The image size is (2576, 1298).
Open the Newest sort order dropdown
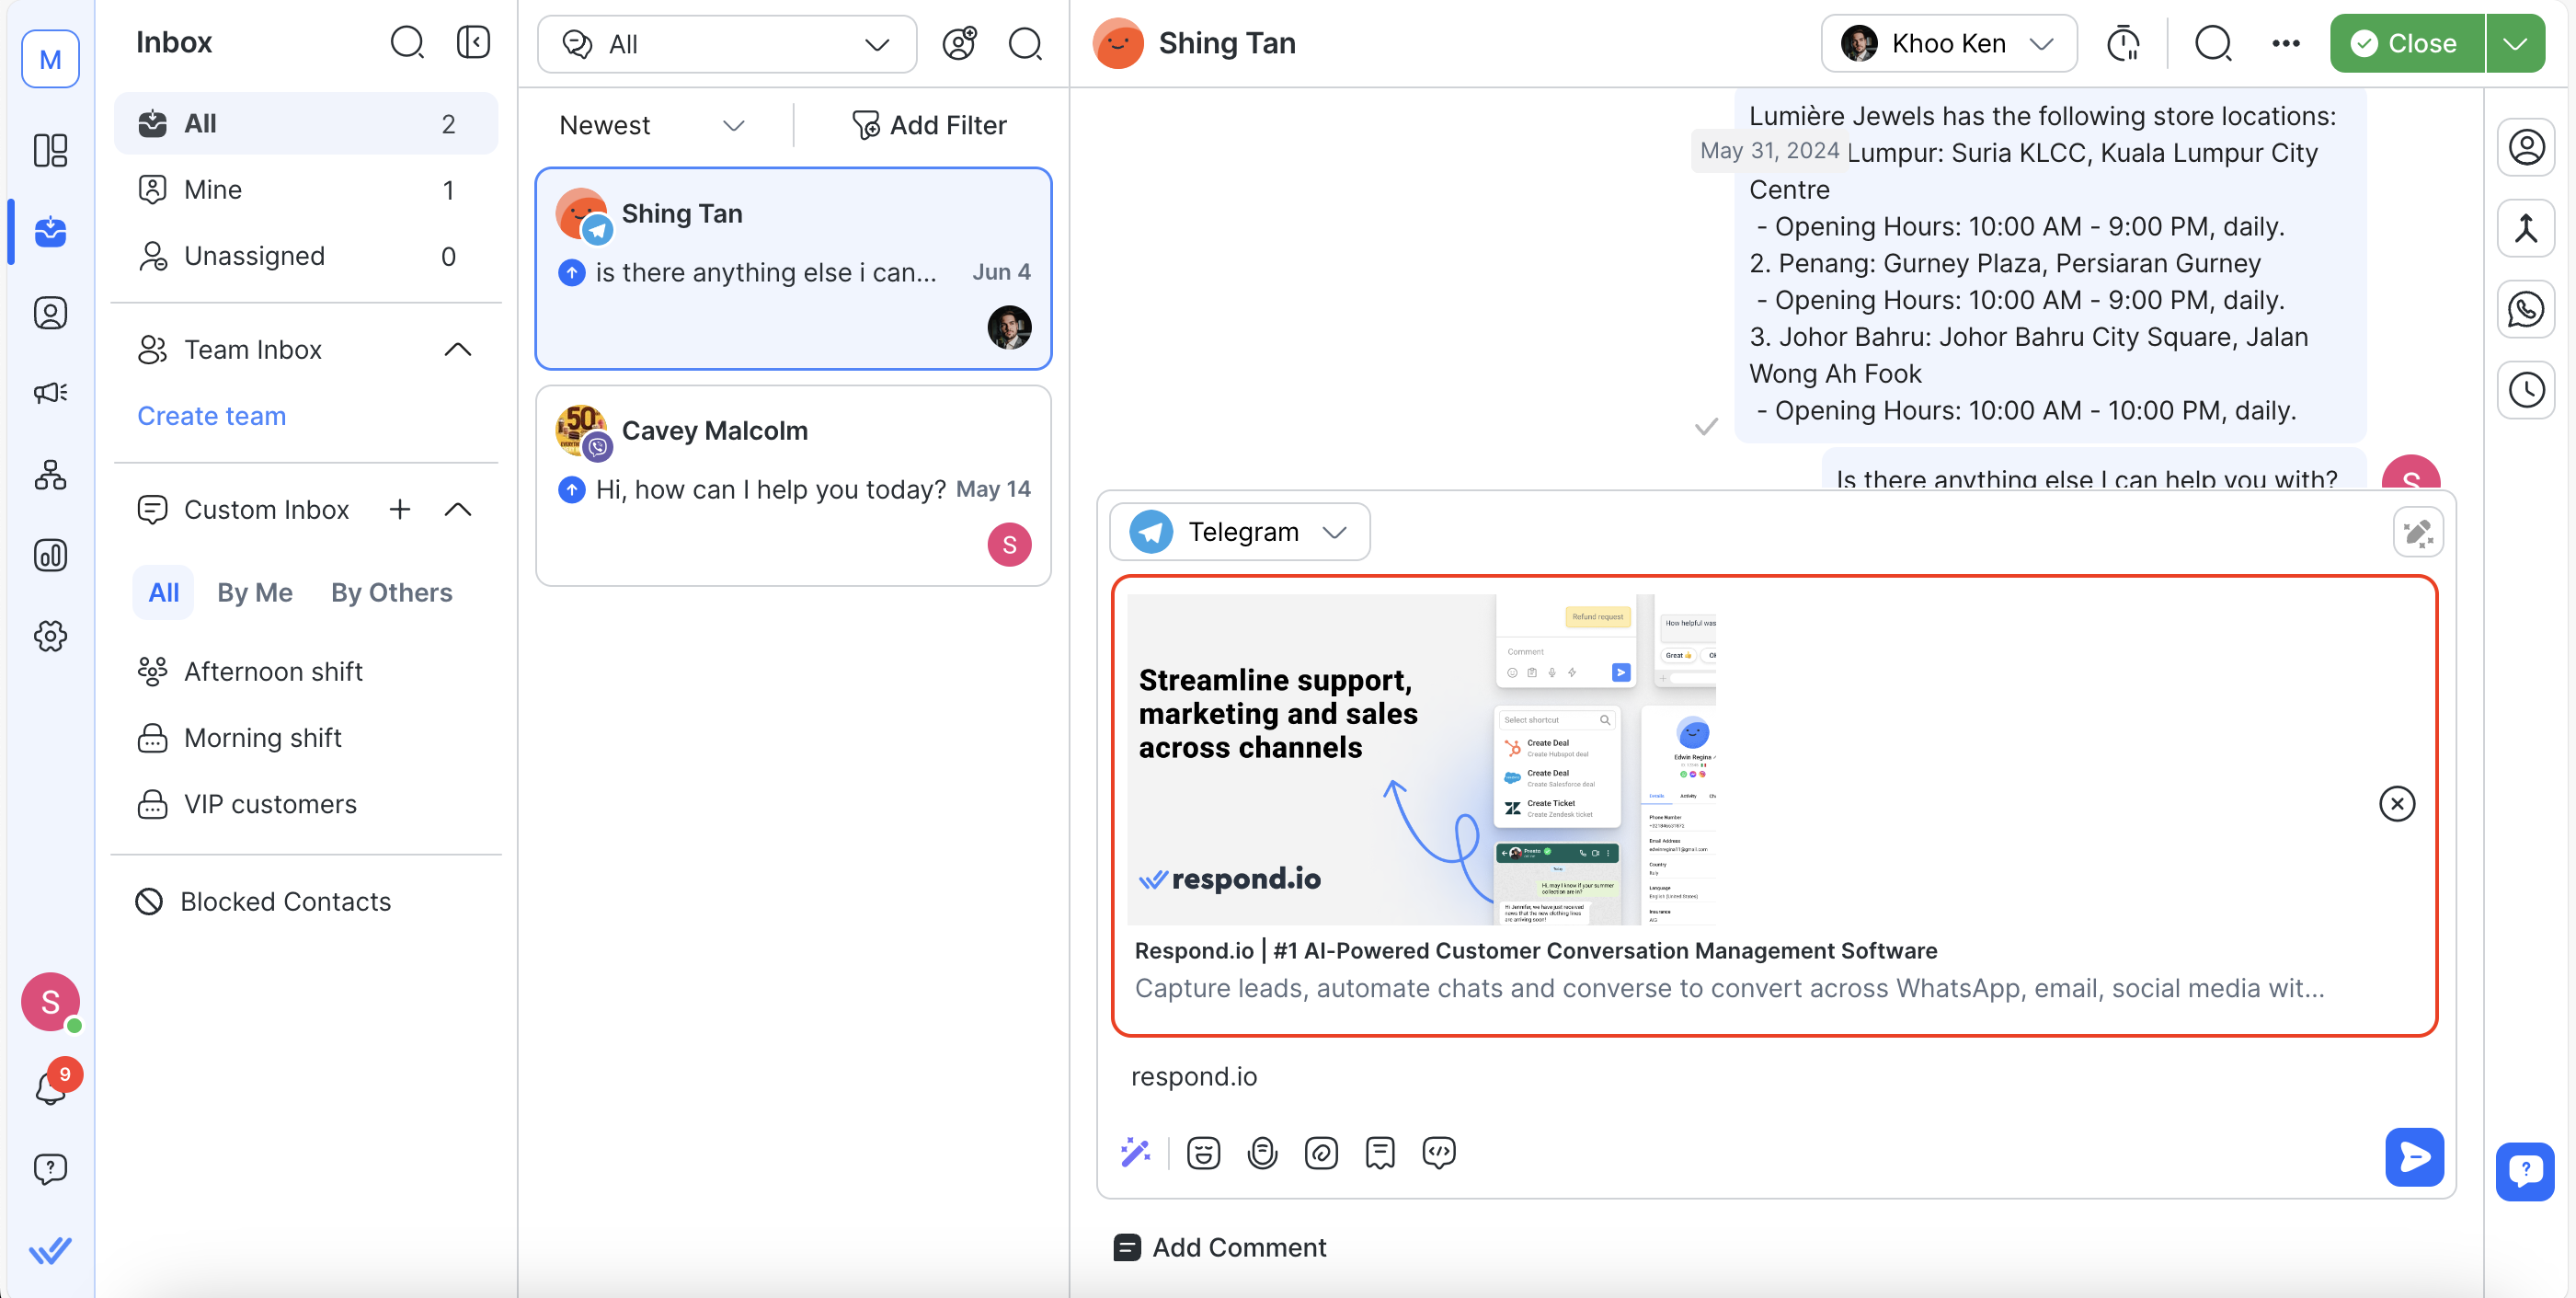651,125
